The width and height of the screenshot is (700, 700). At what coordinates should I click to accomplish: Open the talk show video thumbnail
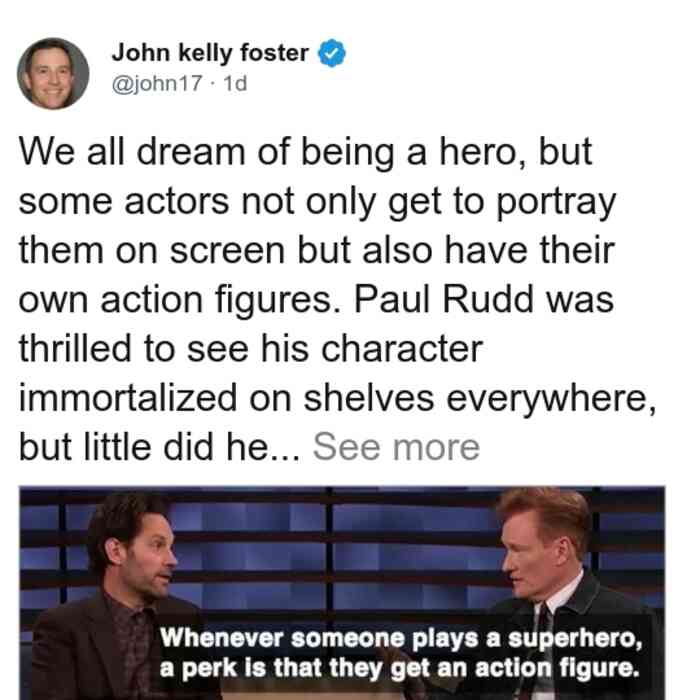coord(342,593)
